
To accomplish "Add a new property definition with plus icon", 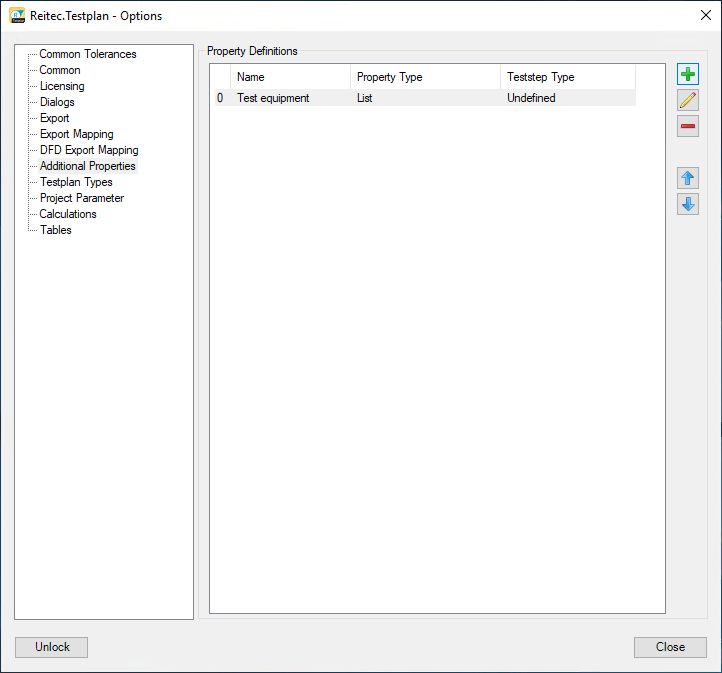I will 688,75.
